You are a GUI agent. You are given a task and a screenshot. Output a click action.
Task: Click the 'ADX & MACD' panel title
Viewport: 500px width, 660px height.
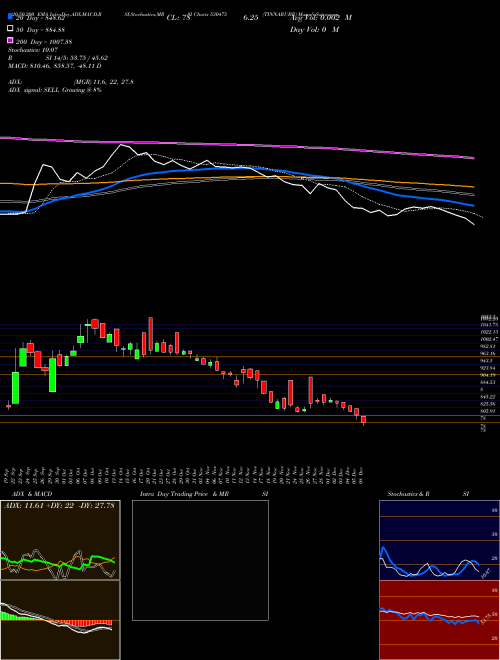point(32,494)
